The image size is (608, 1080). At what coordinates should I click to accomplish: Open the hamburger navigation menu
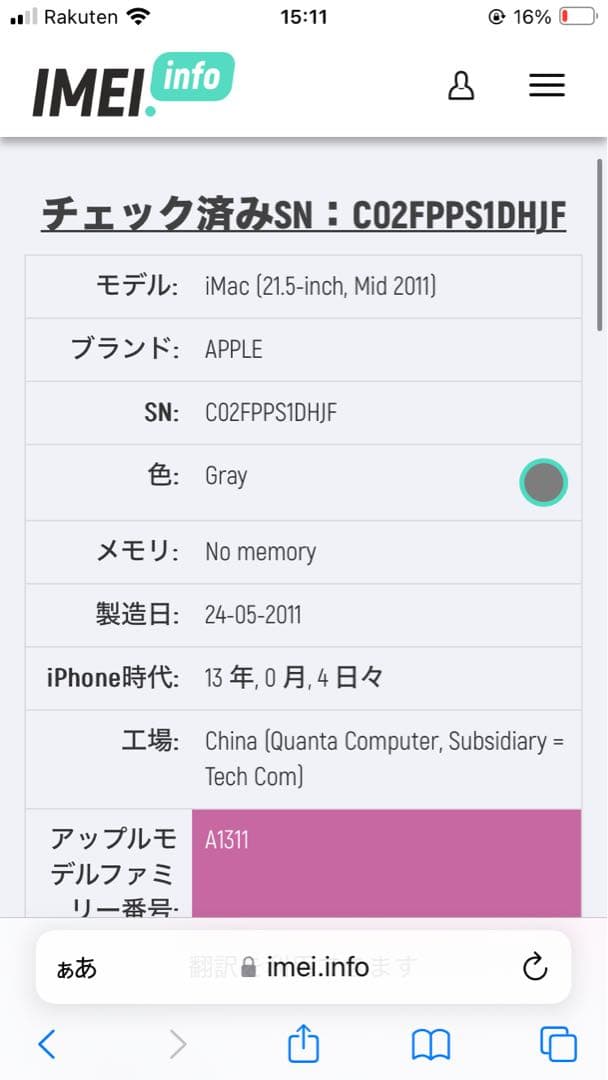click(547, 86)
